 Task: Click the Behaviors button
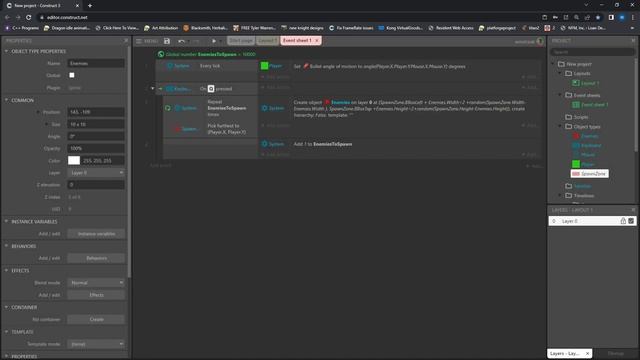point(96,258)
